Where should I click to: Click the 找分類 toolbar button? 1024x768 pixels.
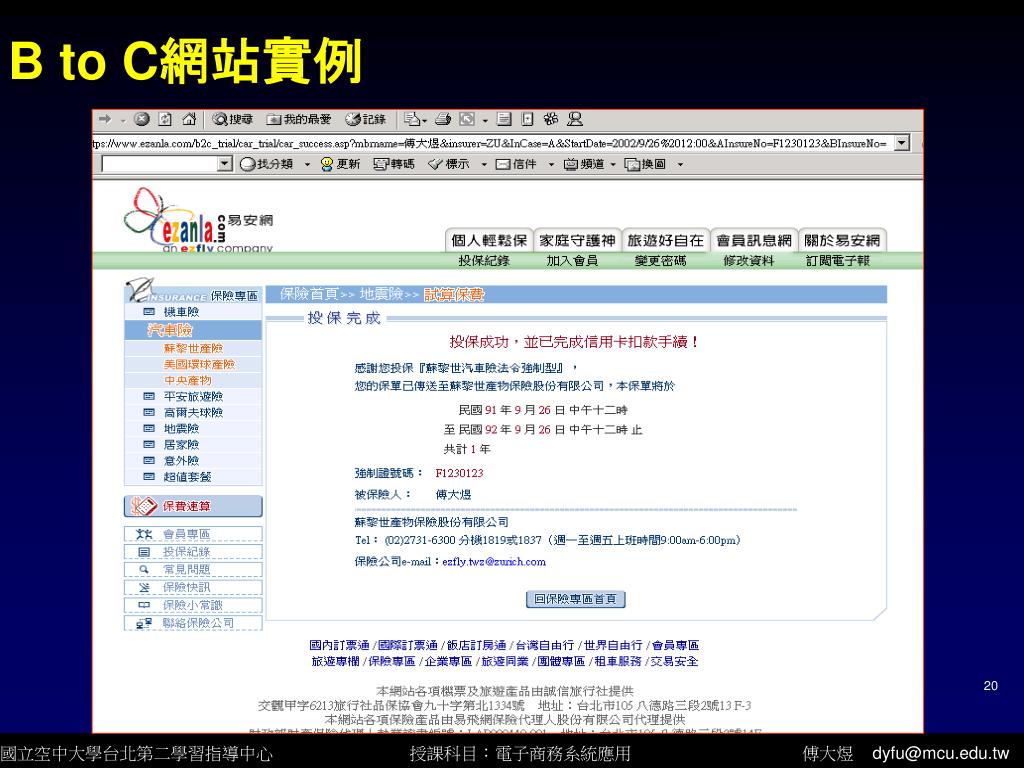click(x=266, y=164)
